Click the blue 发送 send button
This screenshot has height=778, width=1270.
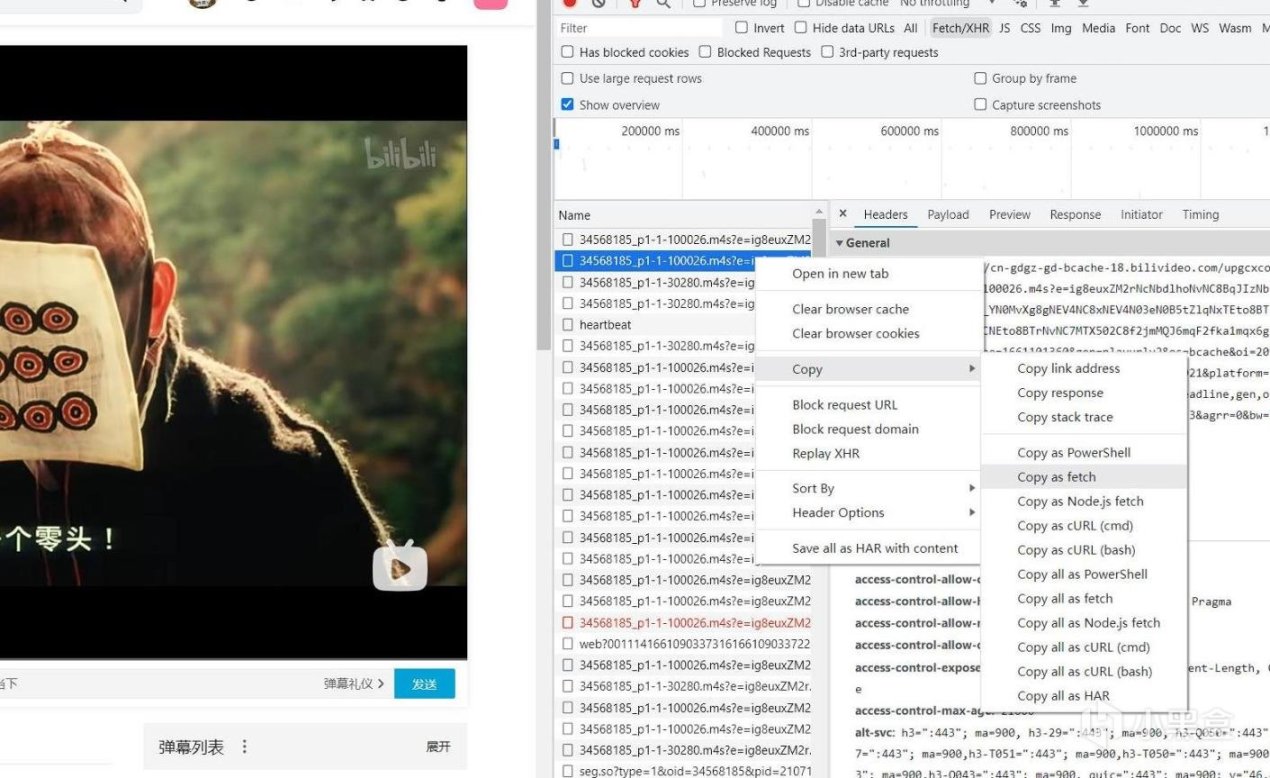pos(424,684)
